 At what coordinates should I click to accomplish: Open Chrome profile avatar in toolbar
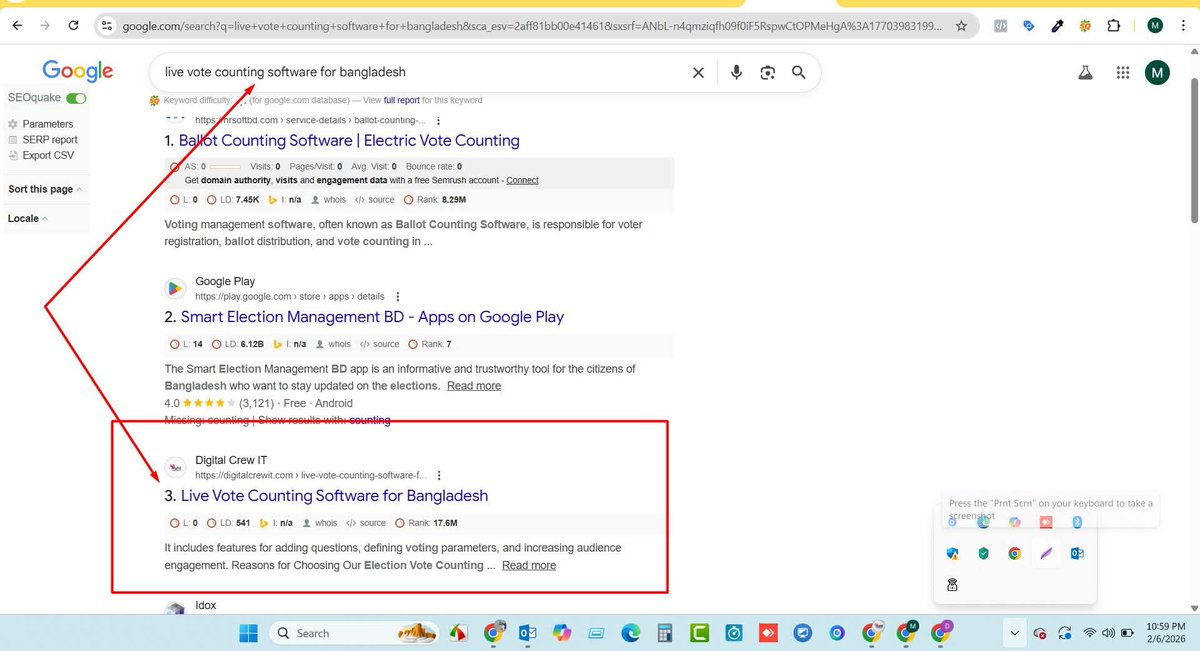tap(1155, 26)
